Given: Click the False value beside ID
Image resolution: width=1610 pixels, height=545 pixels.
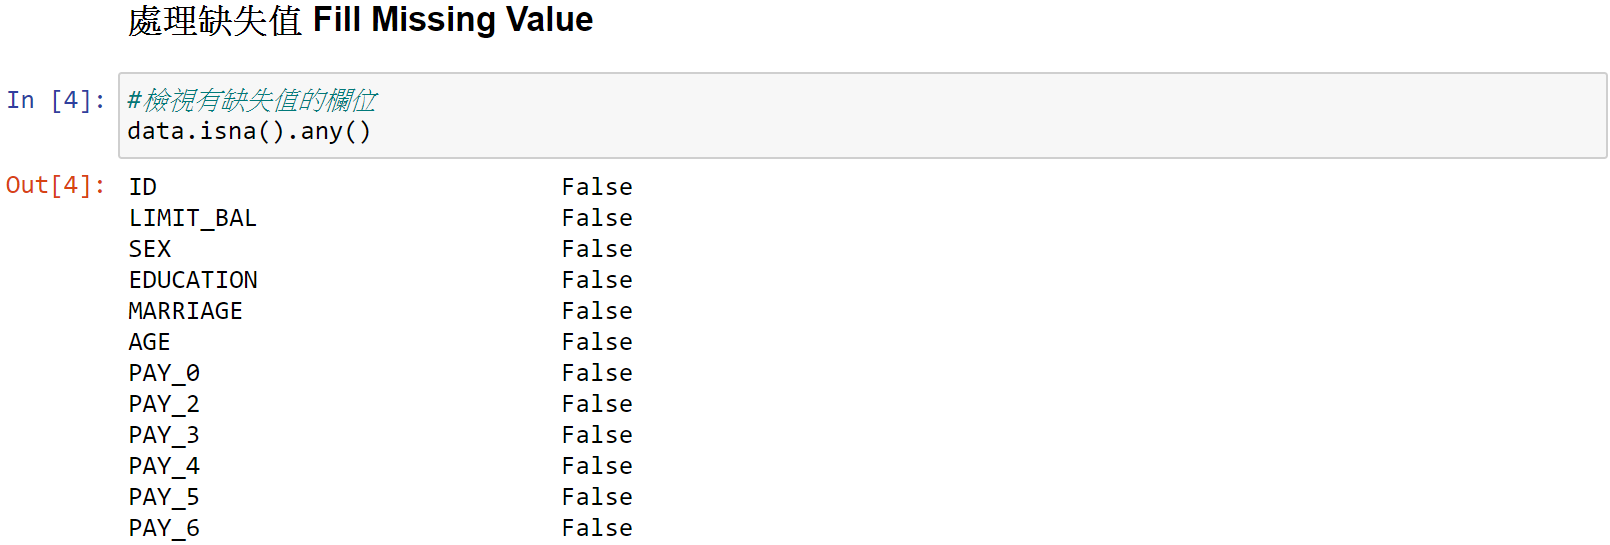Looking at the screenshot, I should [x=597, y=187].
